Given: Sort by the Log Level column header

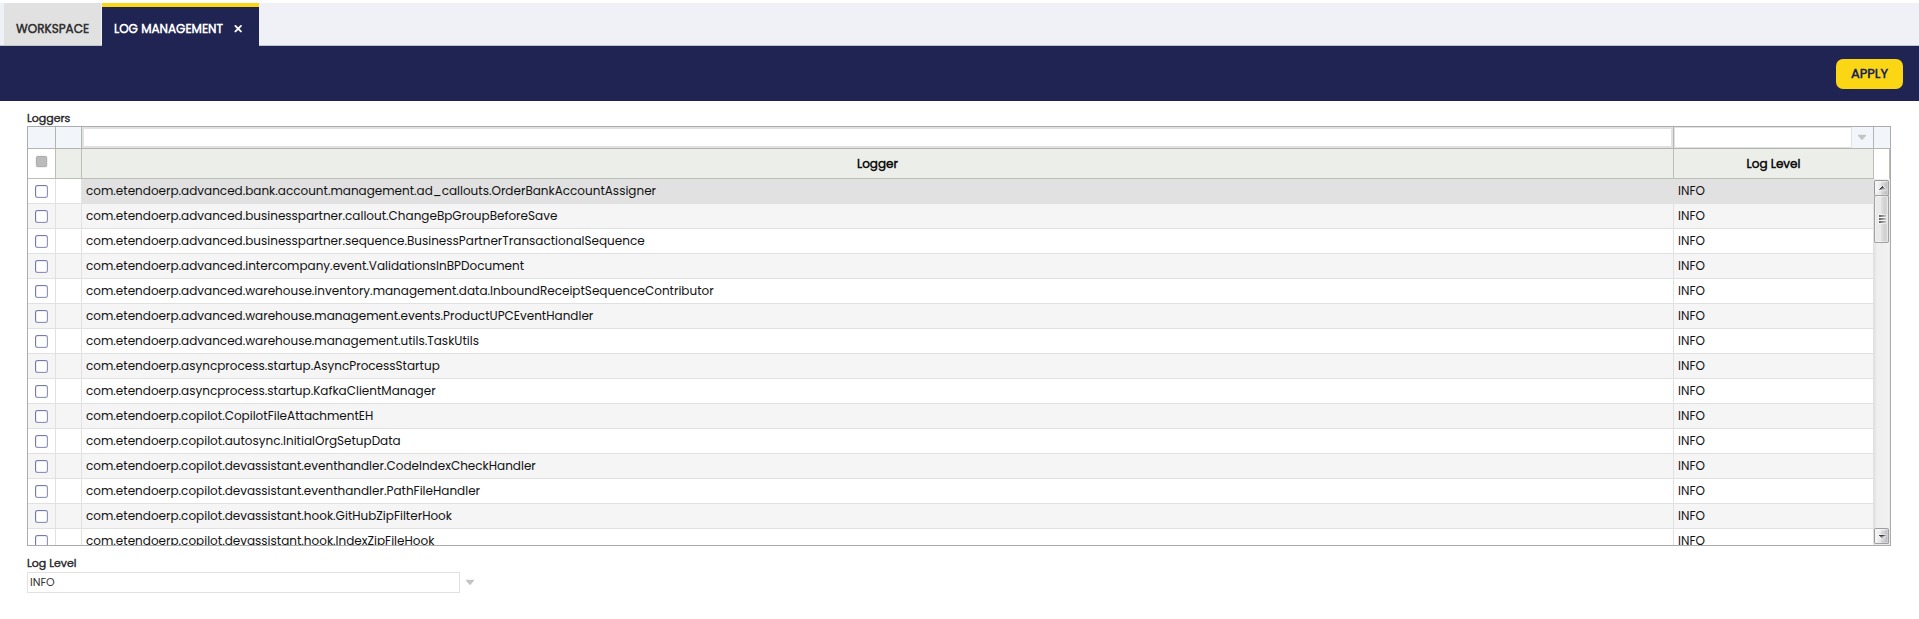Looking at the screenshot, I should click(1772, 164).
